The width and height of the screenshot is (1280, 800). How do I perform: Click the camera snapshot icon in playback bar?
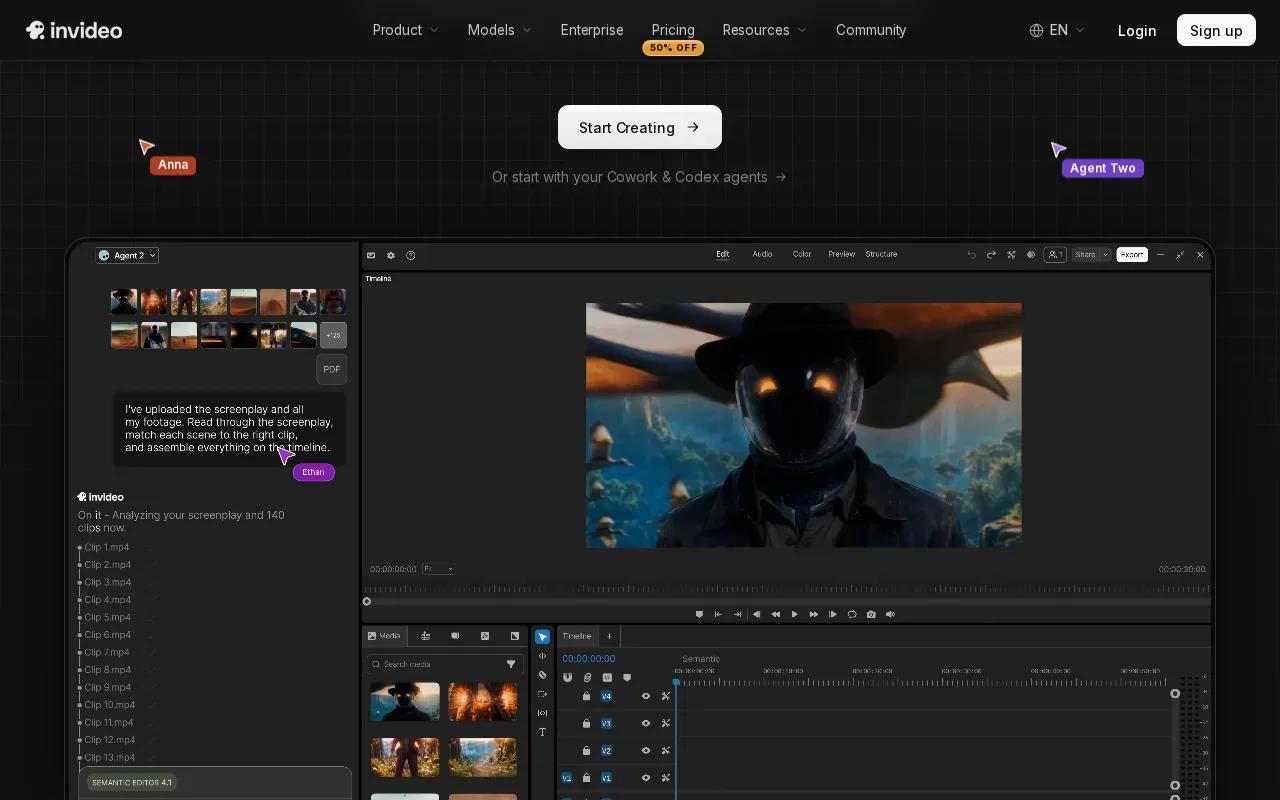(x=871, y=614)
